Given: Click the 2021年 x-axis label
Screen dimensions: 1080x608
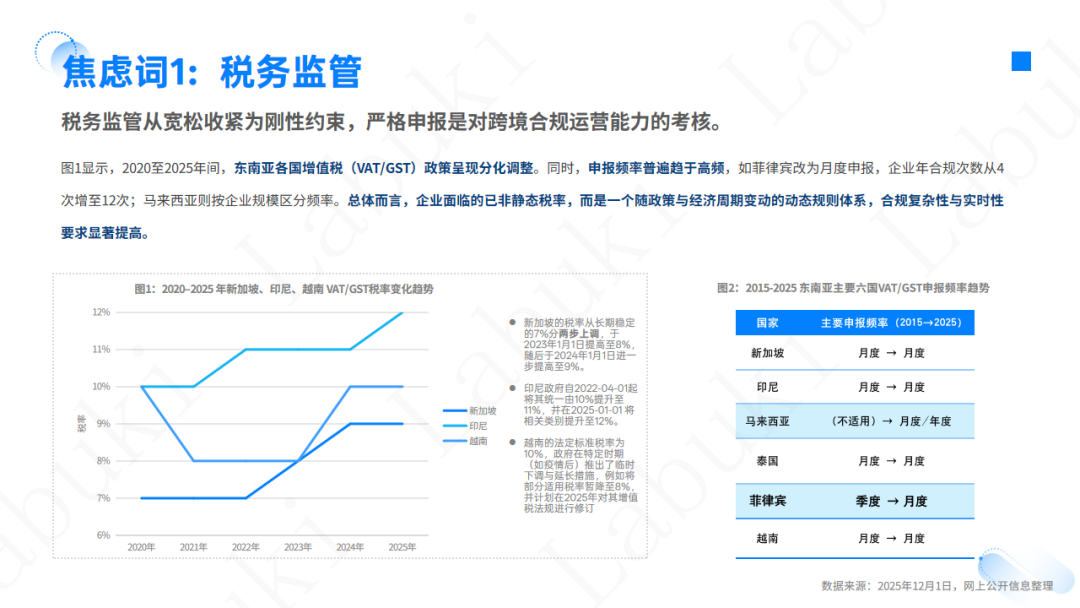Looking at the screenshot, I should (194, 547).
